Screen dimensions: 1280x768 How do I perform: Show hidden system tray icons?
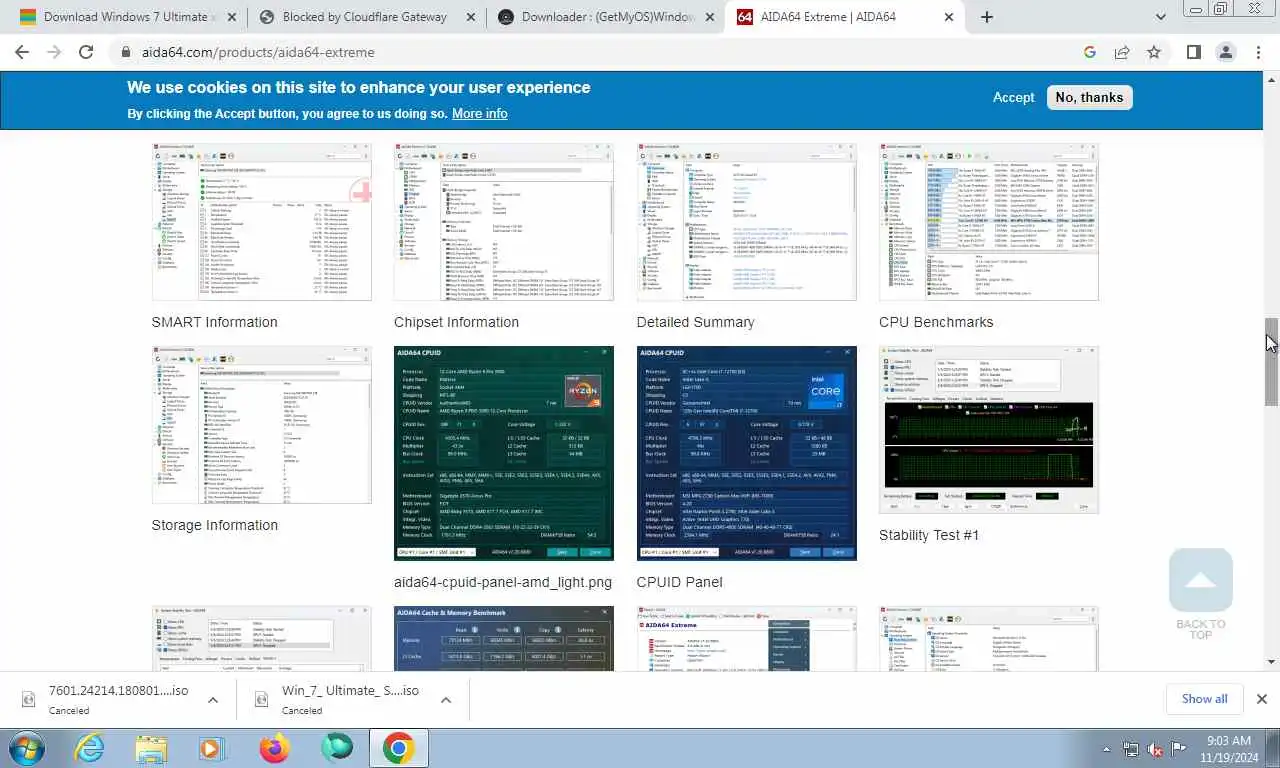[1108, 749]
